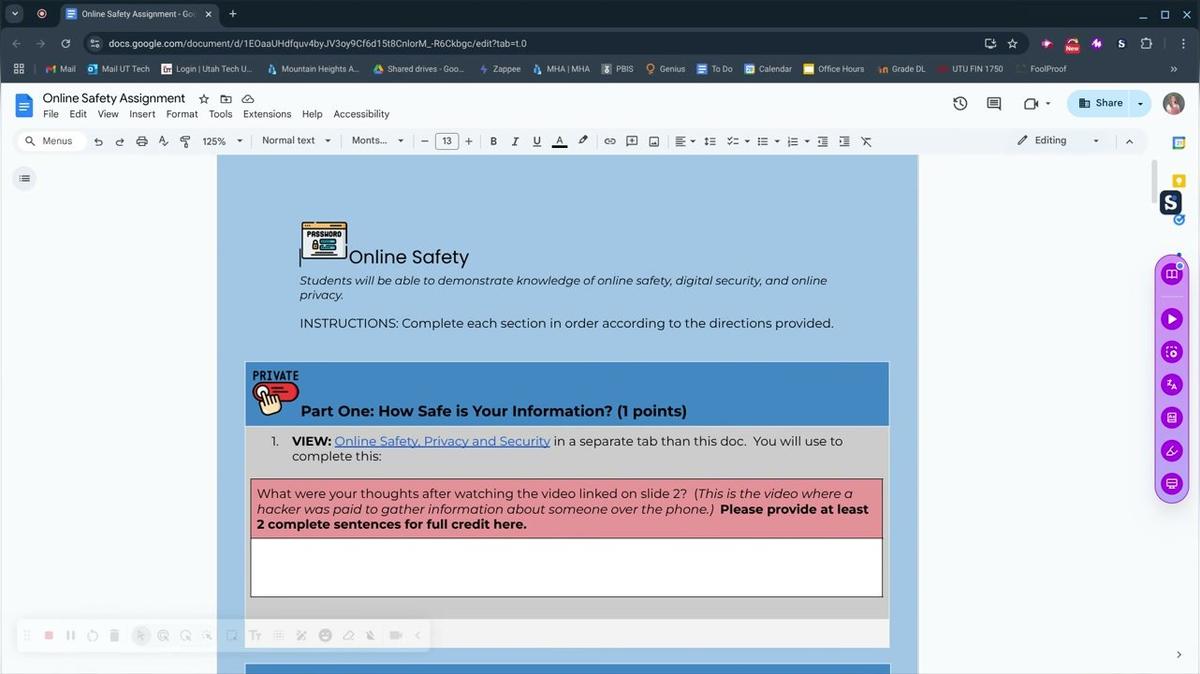Screen dimensions: 1200x674
Task: Open the Normal text styles dropdown
Action: [295, 141]
